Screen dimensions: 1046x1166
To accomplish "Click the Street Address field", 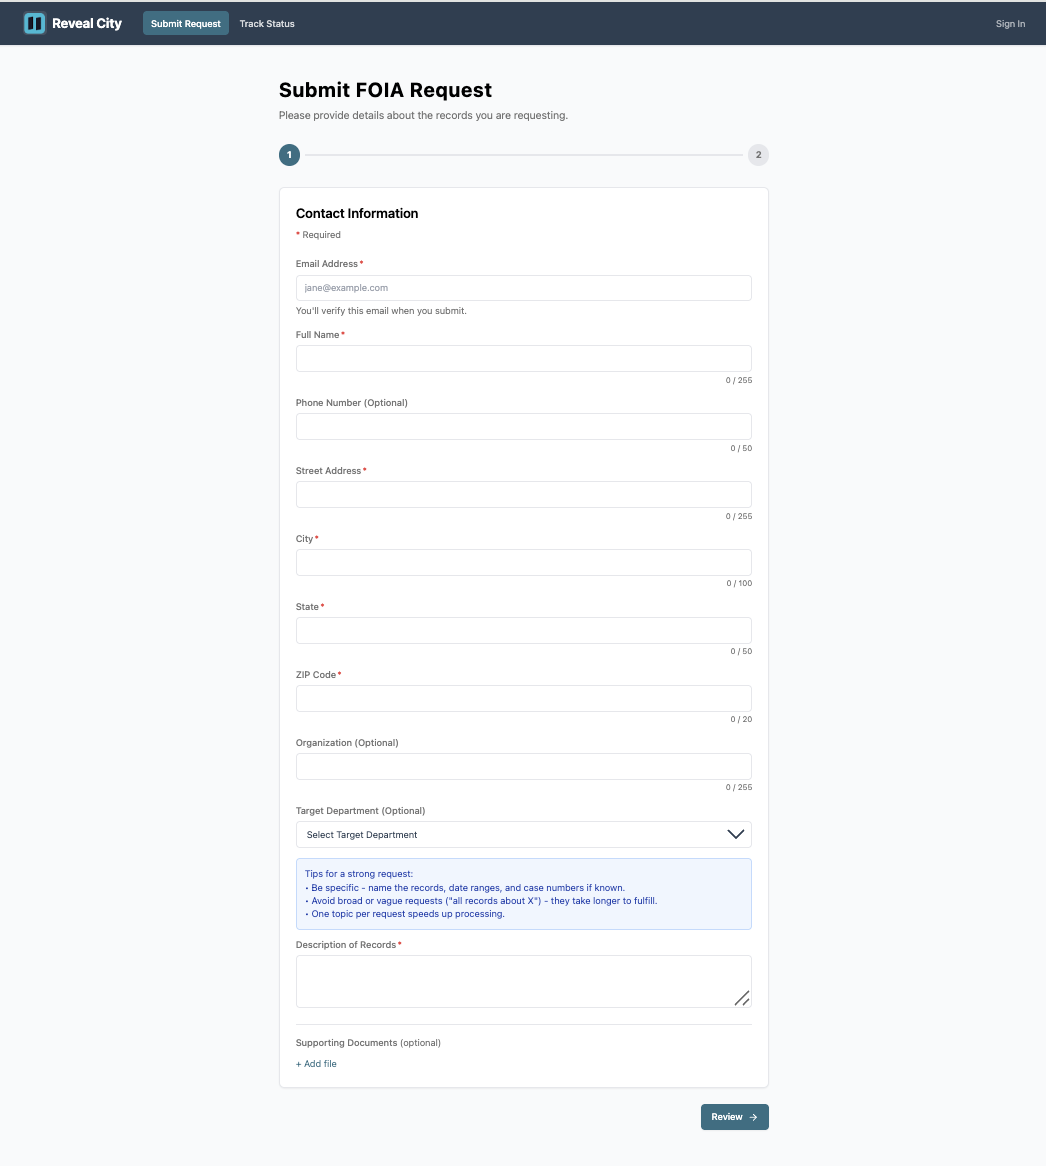I will pos(523,495).
